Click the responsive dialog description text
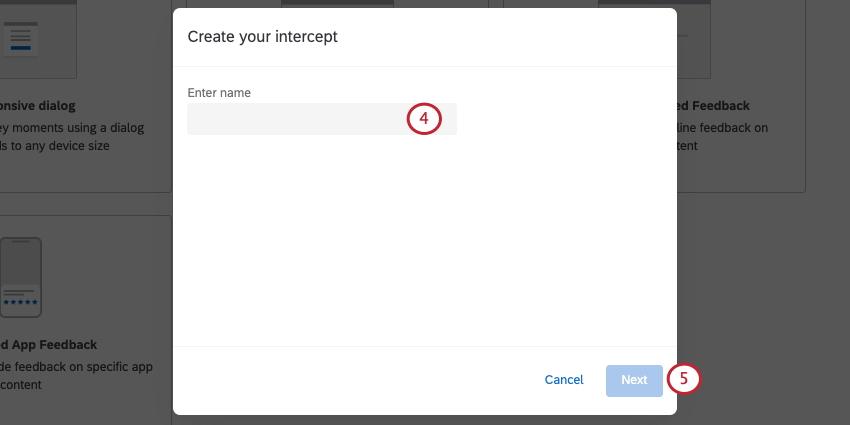Image resolution: width=850 pixels, height=425 pixels. (x=72, y=137)
